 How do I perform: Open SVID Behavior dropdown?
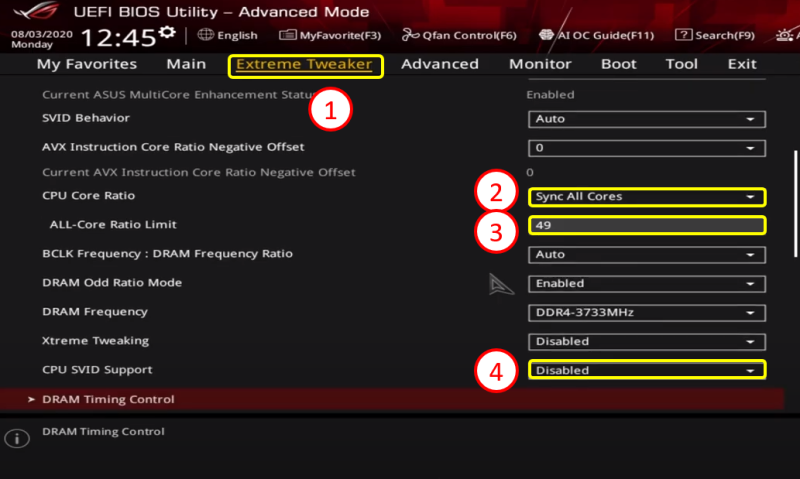pos(647,119)
